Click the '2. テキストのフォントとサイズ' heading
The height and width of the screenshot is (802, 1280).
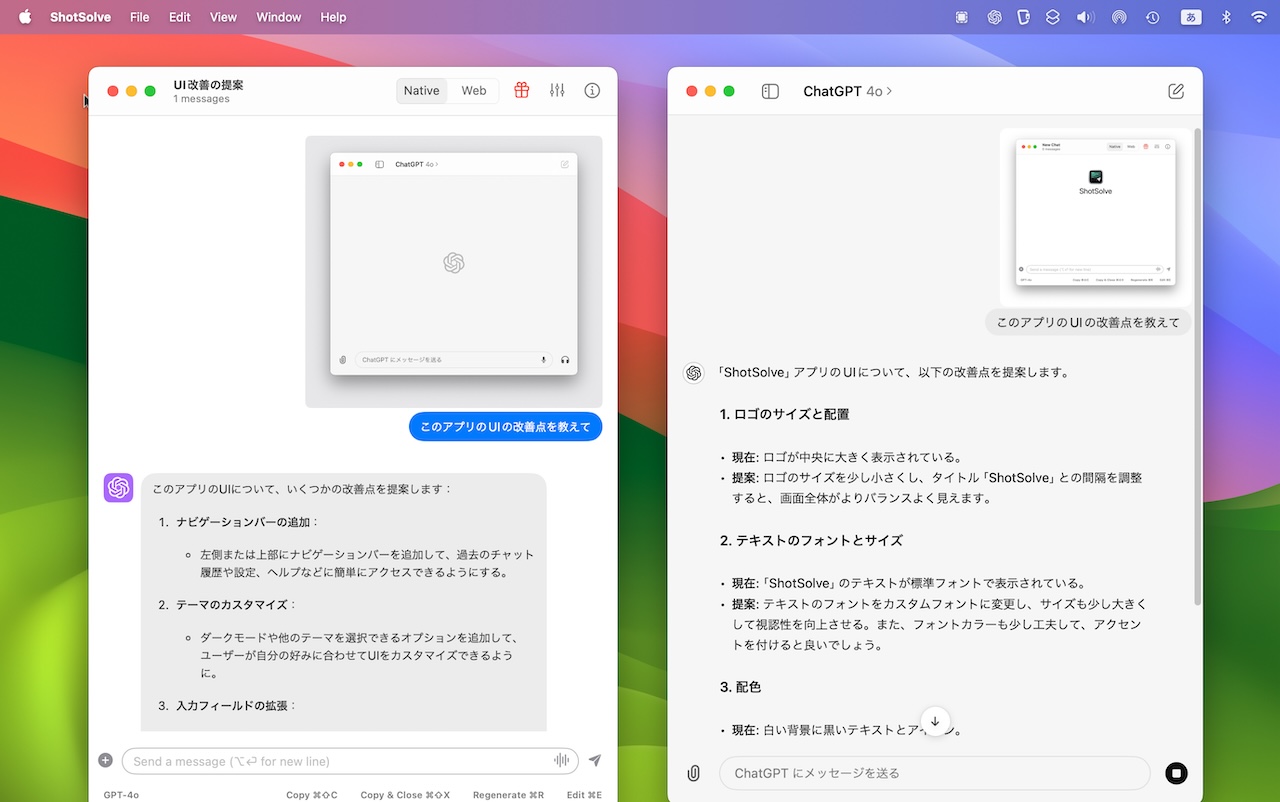point(811,540)
